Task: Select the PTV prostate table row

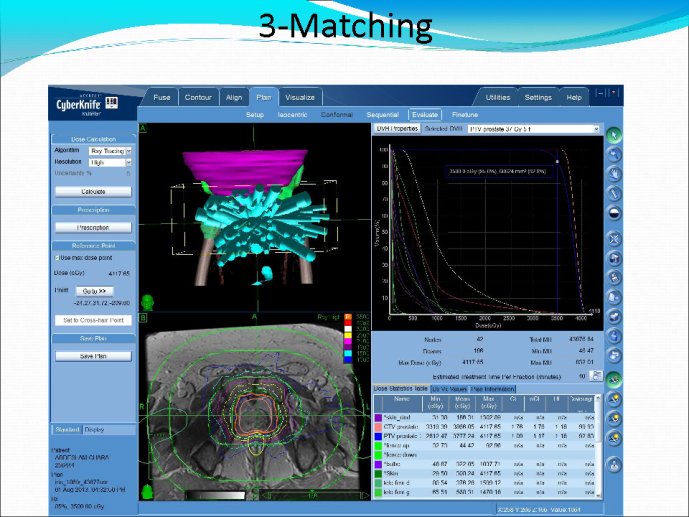Action: (485, 437)
